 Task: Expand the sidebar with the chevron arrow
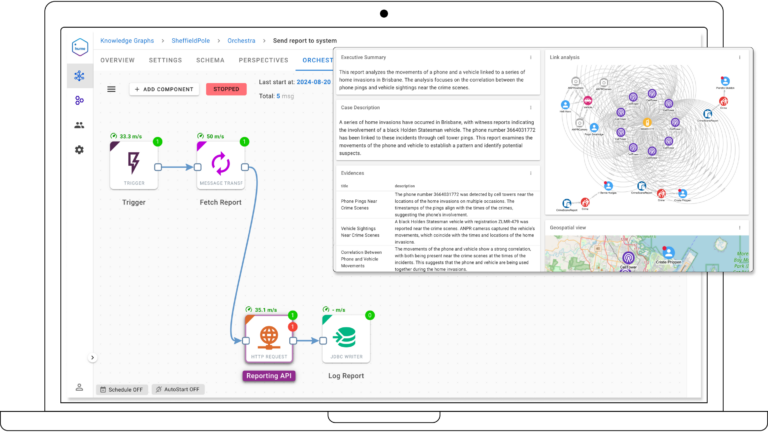point(92,358)
